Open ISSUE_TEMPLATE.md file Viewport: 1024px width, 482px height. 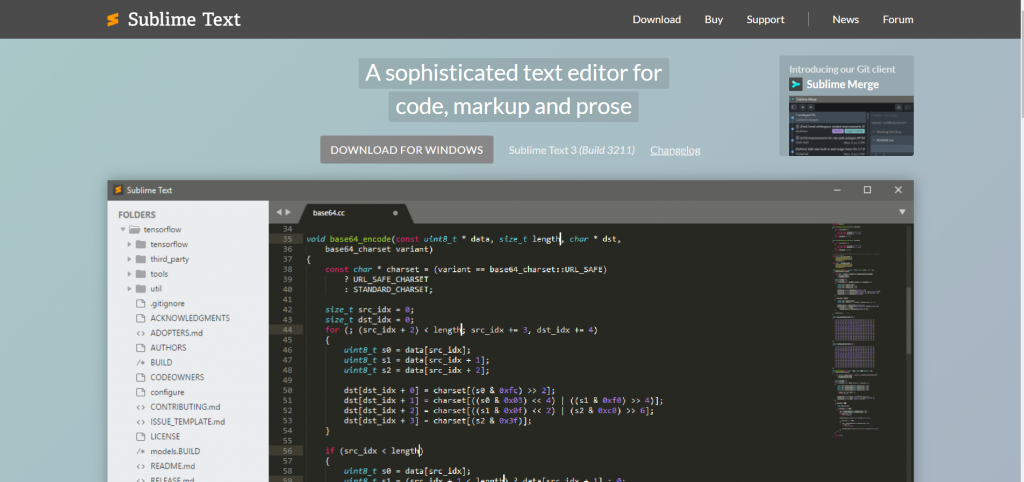click(187, 422)
